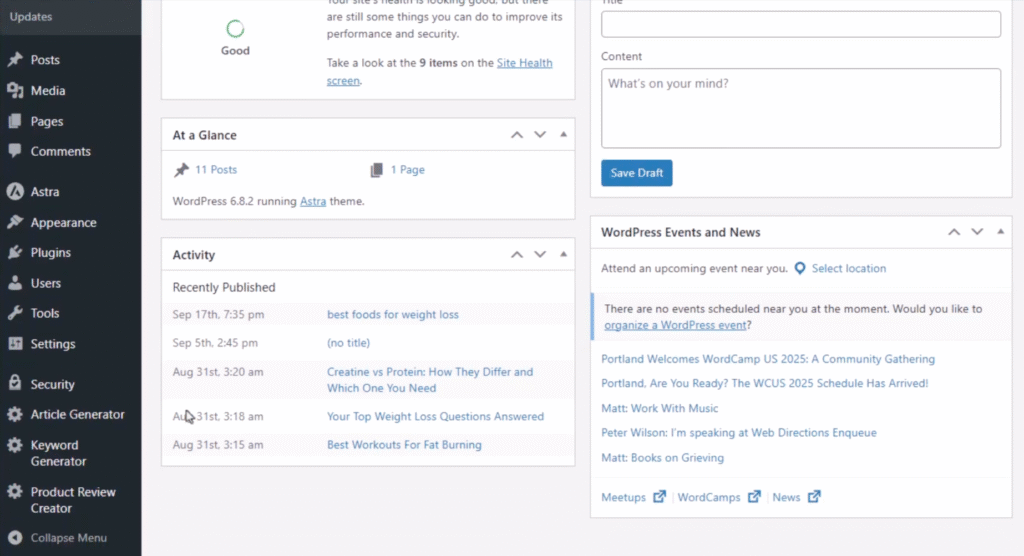This screenshot has width=1024, height=556.
Task: Open Comments via its speech bubble icon
Action: (x=14, y=152)
